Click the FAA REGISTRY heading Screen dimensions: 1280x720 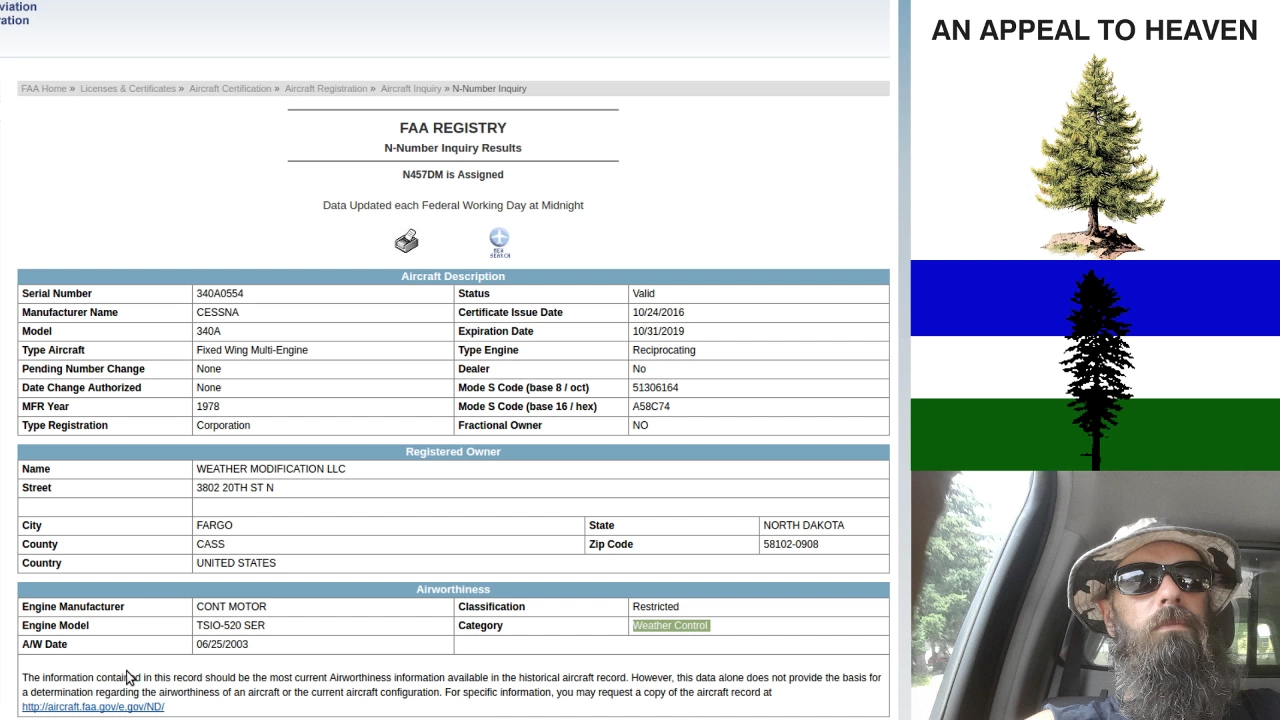coord(453,128)
